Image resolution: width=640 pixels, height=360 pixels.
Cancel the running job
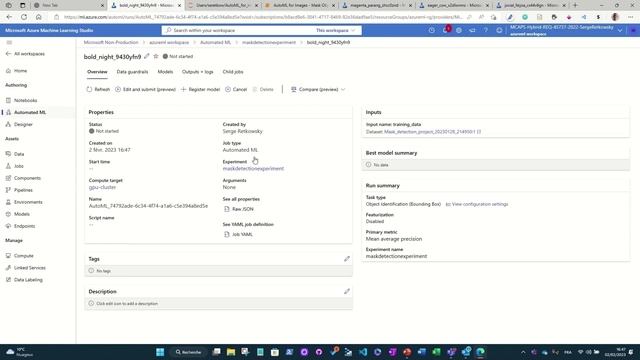(236, 89)
